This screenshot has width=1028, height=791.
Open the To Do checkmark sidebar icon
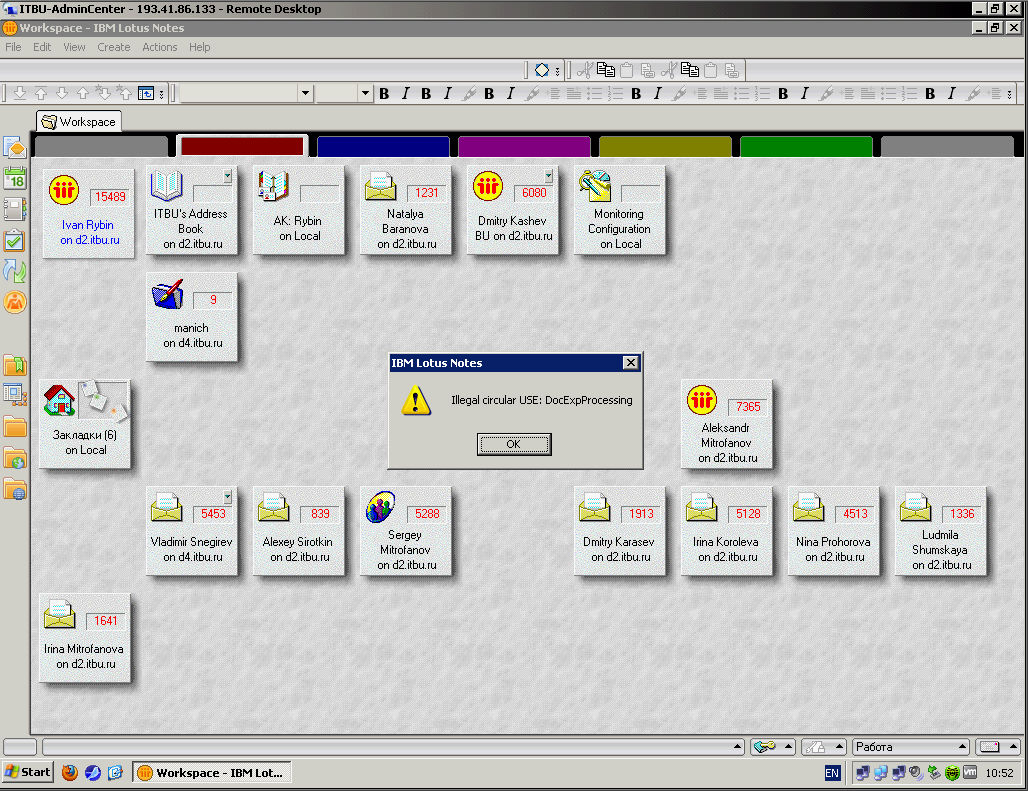(14, 241)
